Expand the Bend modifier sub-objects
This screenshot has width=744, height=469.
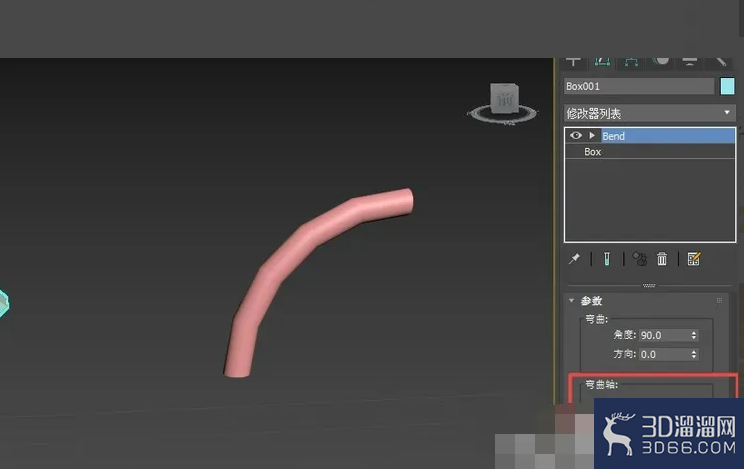pyautogui.click(x=592, y=136)
